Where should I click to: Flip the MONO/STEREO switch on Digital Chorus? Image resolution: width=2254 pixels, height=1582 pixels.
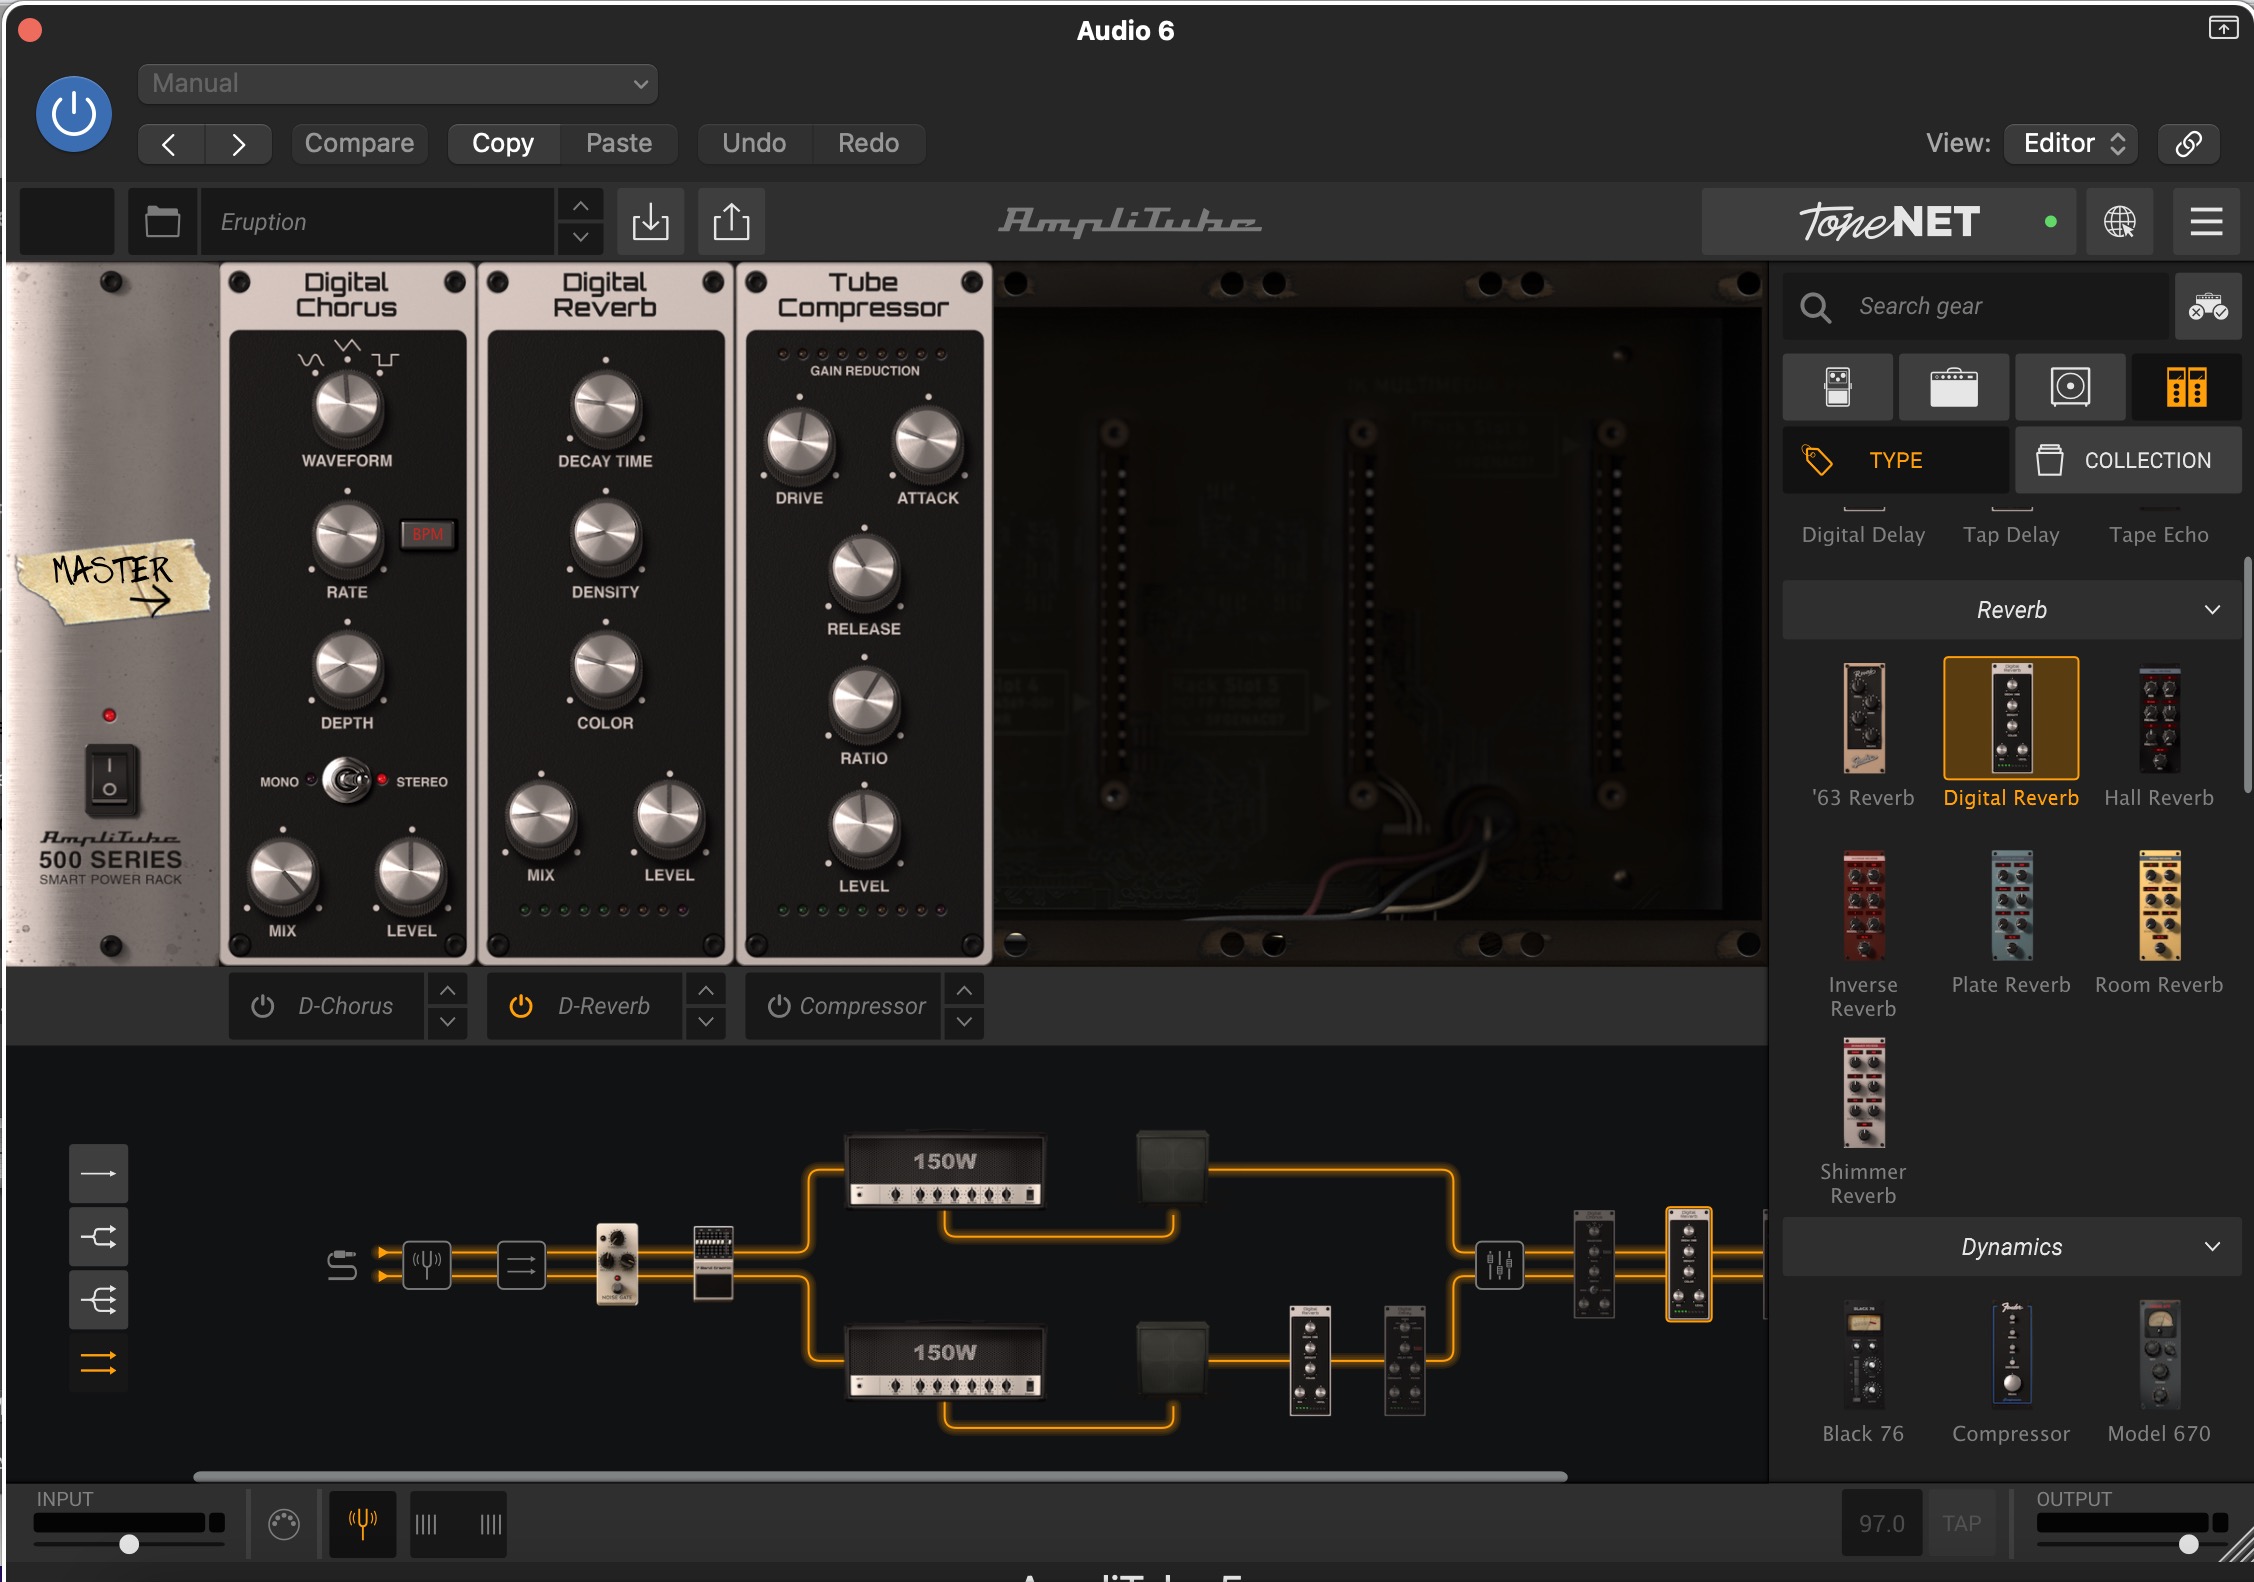point(347,780)
